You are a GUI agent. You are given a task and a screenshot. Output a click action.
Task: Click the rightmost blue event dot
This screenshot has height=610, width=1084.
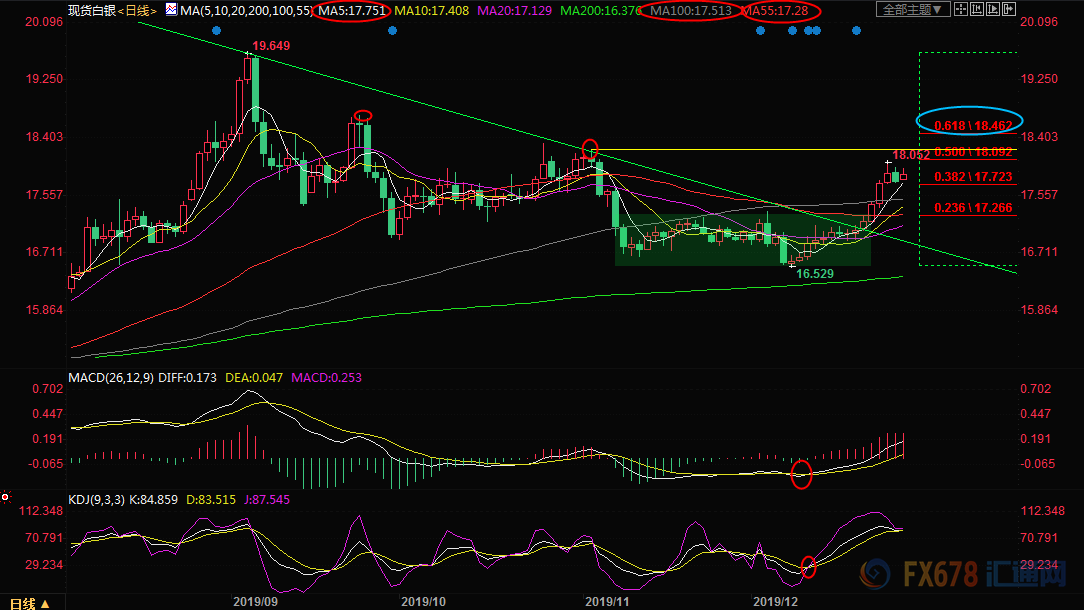click(x=856, y=31)
